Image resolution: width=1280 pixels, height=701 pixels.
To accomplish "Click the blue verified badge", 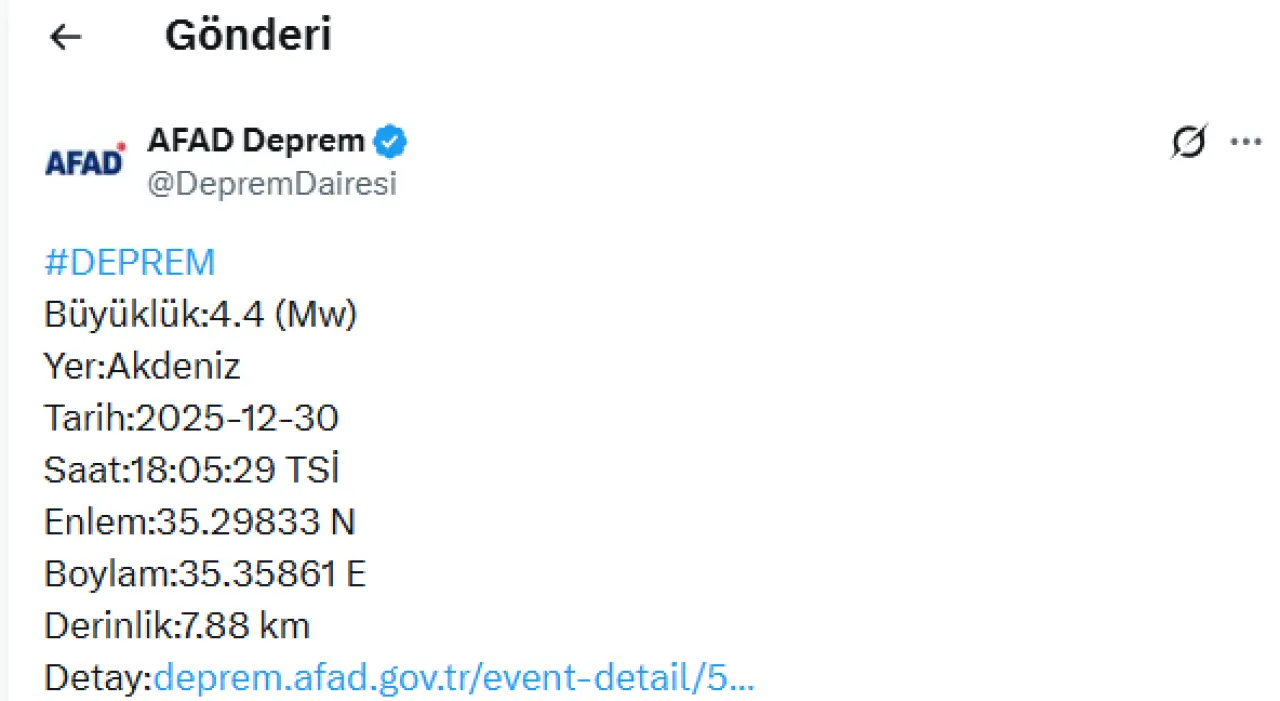I will click(x=390, y=142).
